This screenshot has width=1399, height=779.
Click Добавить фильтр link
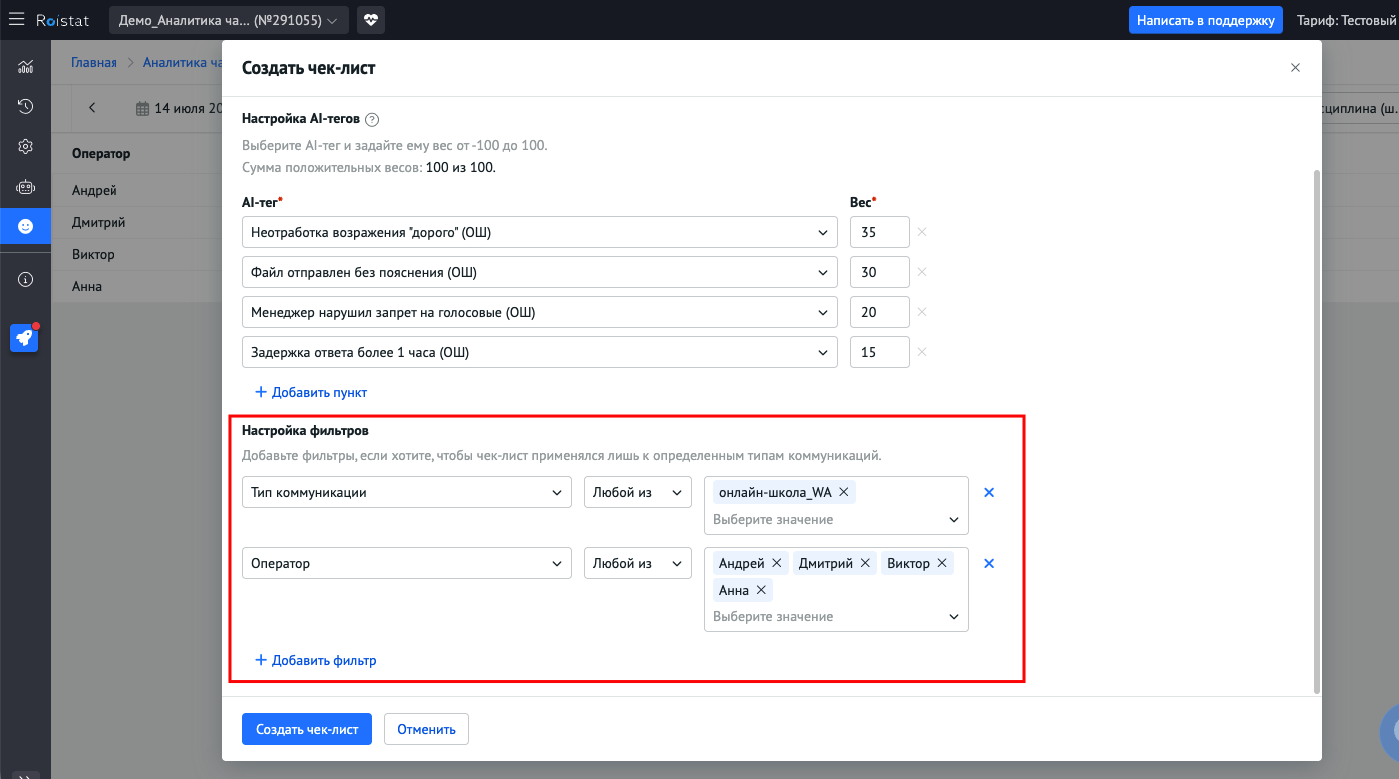tap(316, 660)
